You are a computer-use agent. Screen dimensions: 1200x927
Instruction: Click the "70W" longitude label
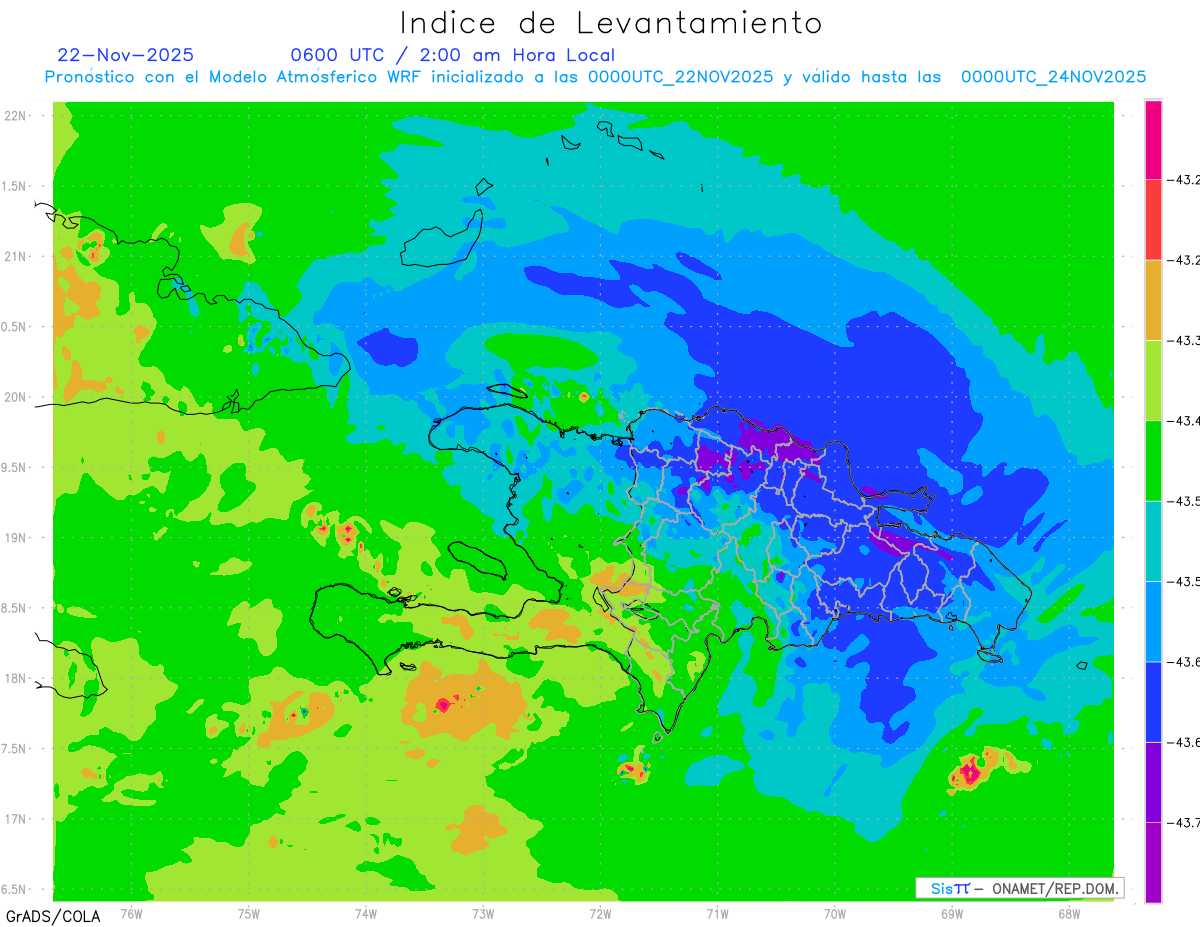click(834, 914)
